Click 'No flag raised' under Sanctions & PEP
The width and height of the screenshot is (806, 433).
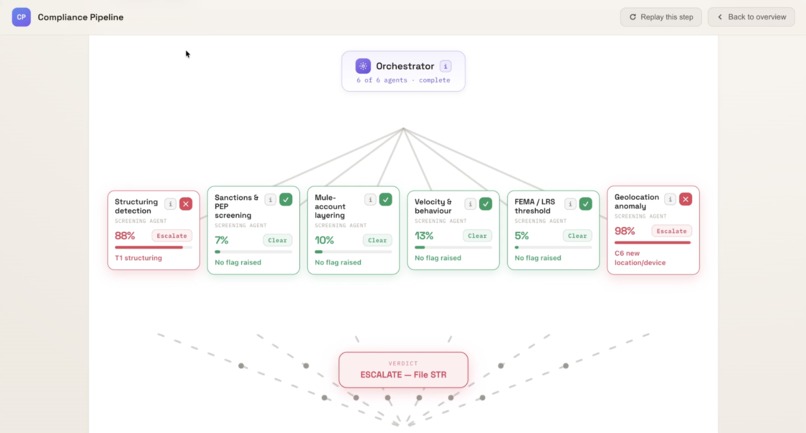pyautogui.click(x=238, y=262)
